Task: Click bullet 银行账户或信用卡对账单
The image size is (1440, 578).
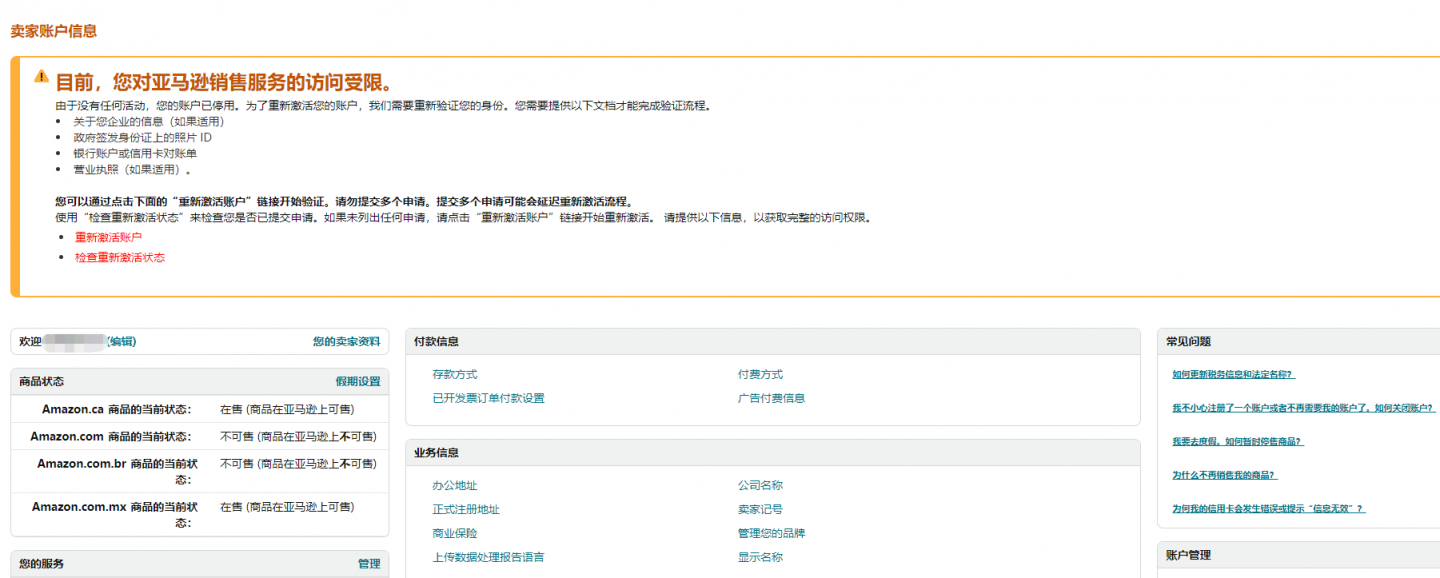Action: [135, 153]
